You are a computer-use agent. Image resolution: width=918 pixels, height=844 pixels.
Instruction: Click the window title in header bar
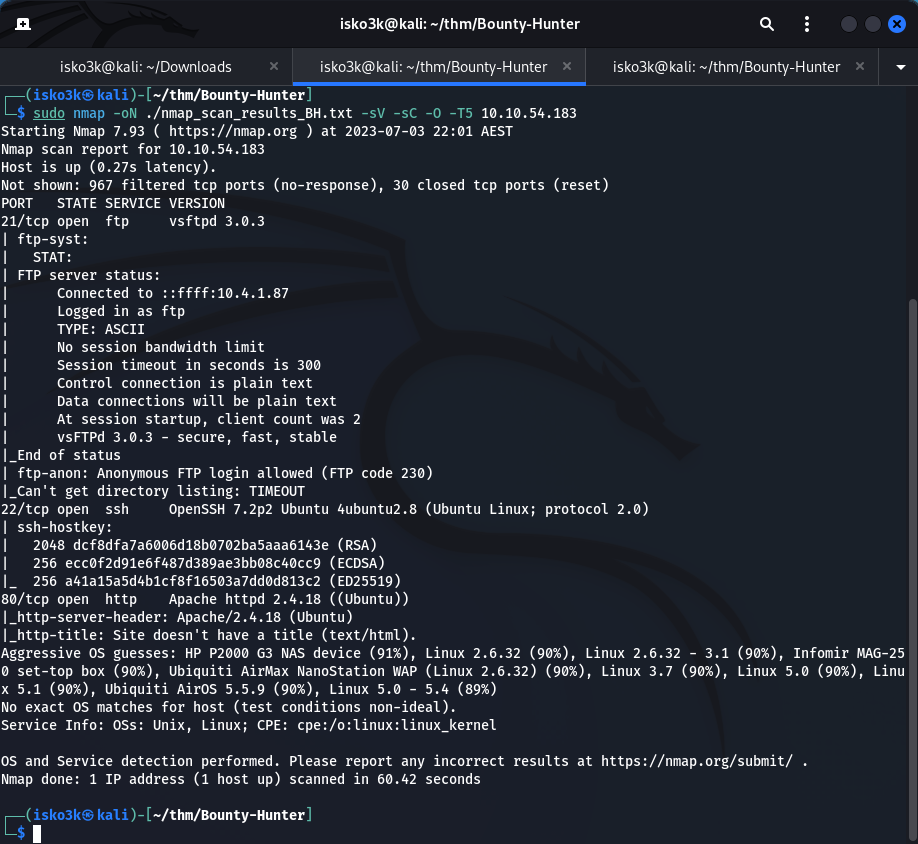click(x=457, y=24)
